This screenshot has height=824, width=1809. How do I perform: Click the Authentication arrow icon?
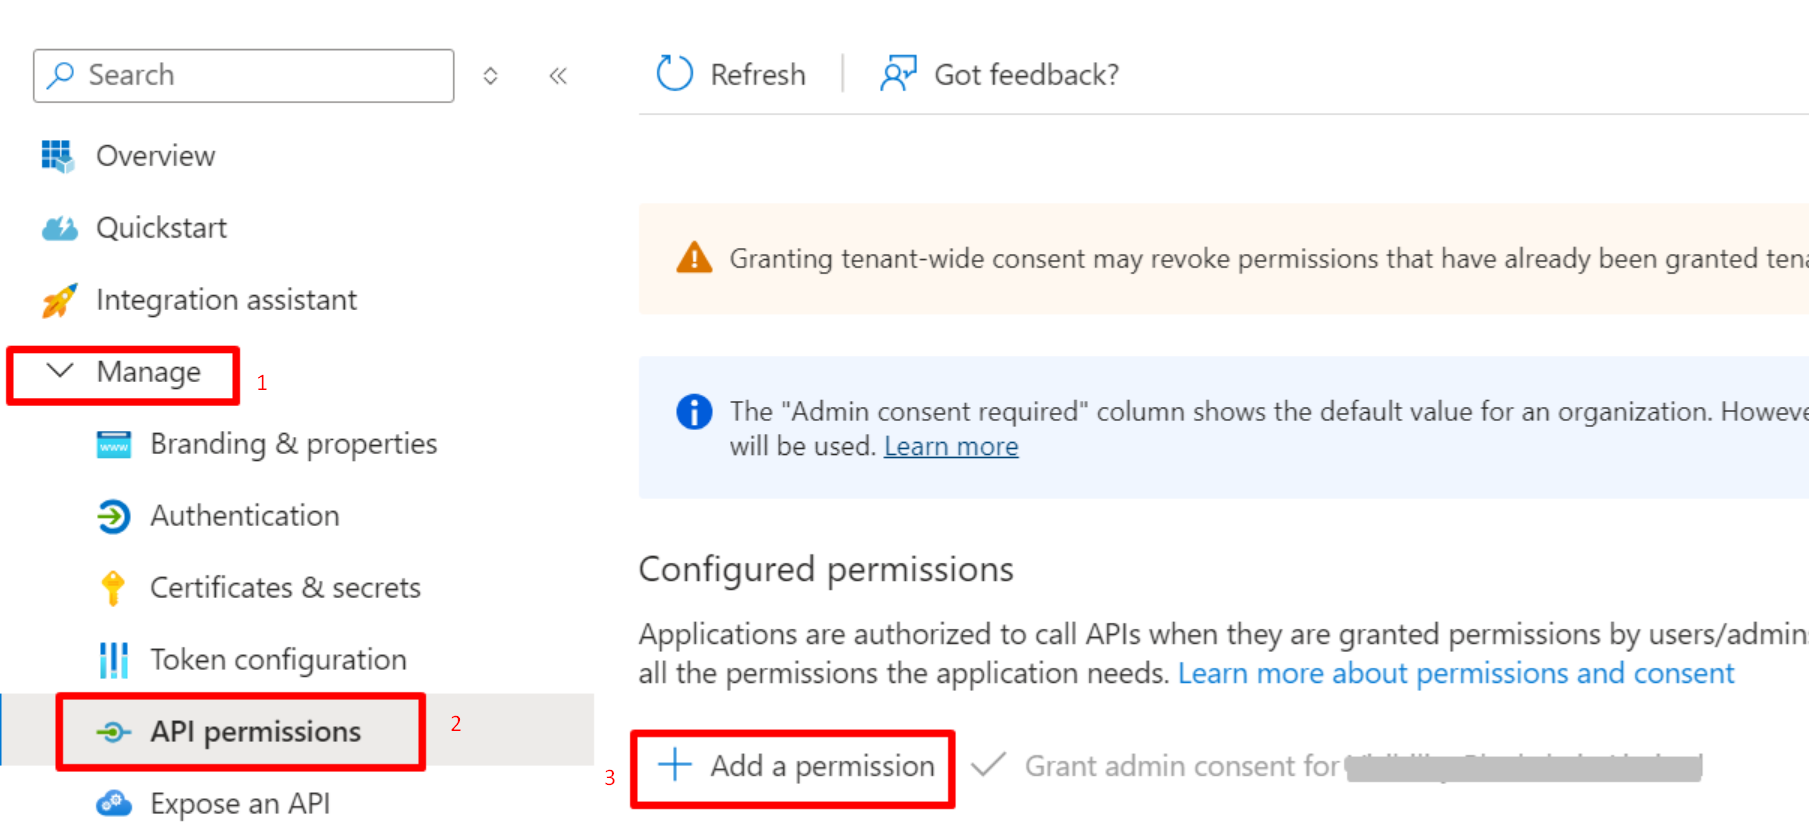point(113,516)
